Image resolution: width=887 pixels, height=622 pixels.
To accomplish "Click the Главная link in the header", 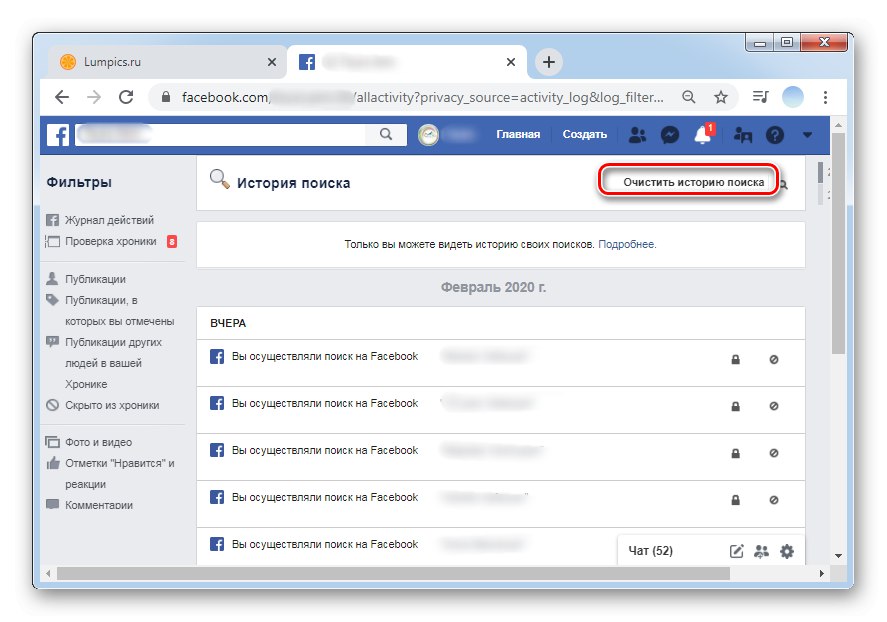I will (x=518, y=135).
